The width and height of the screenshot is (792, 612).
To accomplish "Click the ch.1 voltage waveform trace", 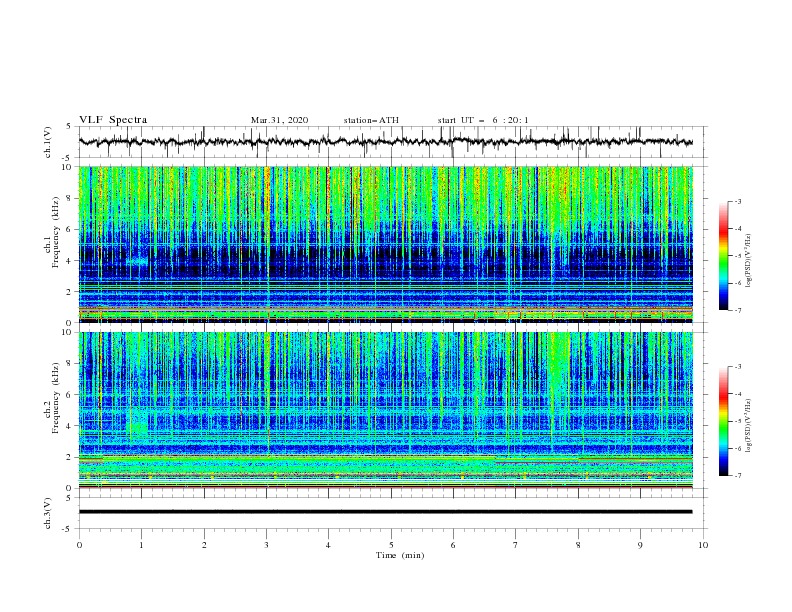I will [386, 142].
